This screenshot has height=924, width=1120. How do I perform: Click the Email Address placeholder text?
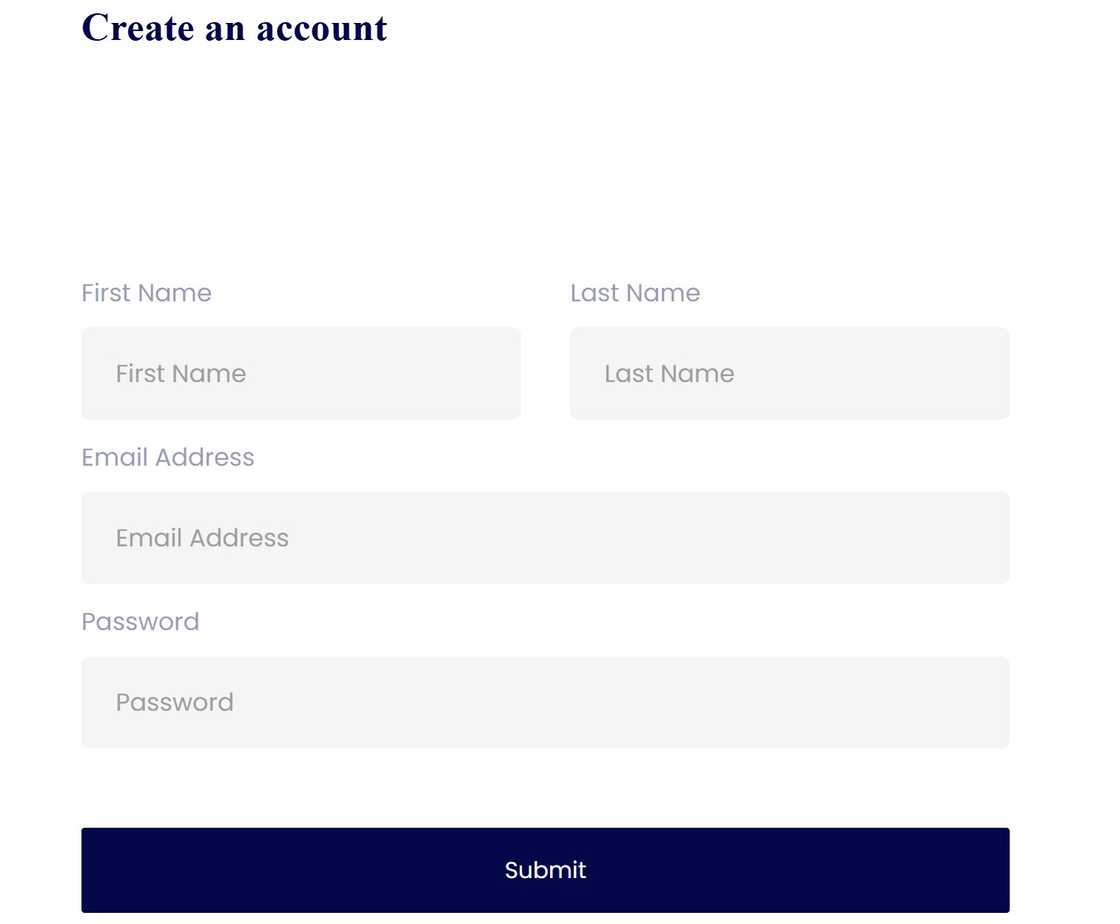click(202, 538)
